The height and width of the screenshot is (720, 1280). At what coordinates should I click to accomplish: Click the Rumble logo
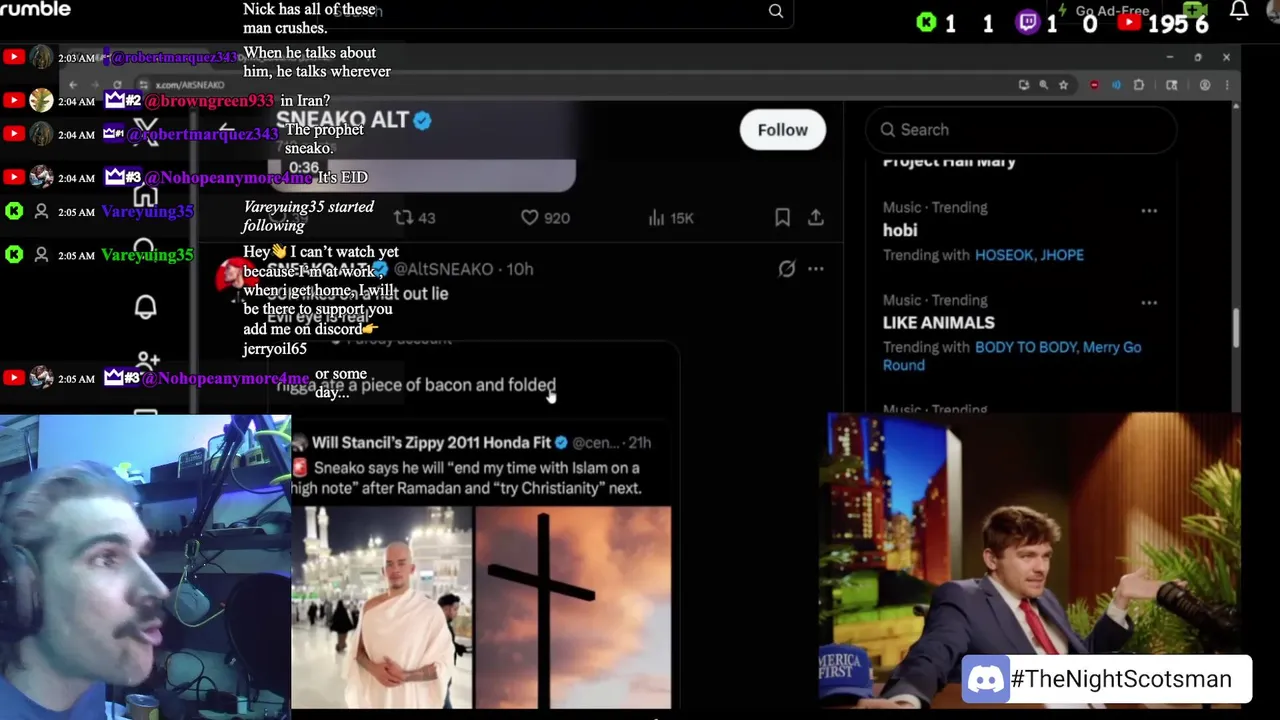click(35, 9)
